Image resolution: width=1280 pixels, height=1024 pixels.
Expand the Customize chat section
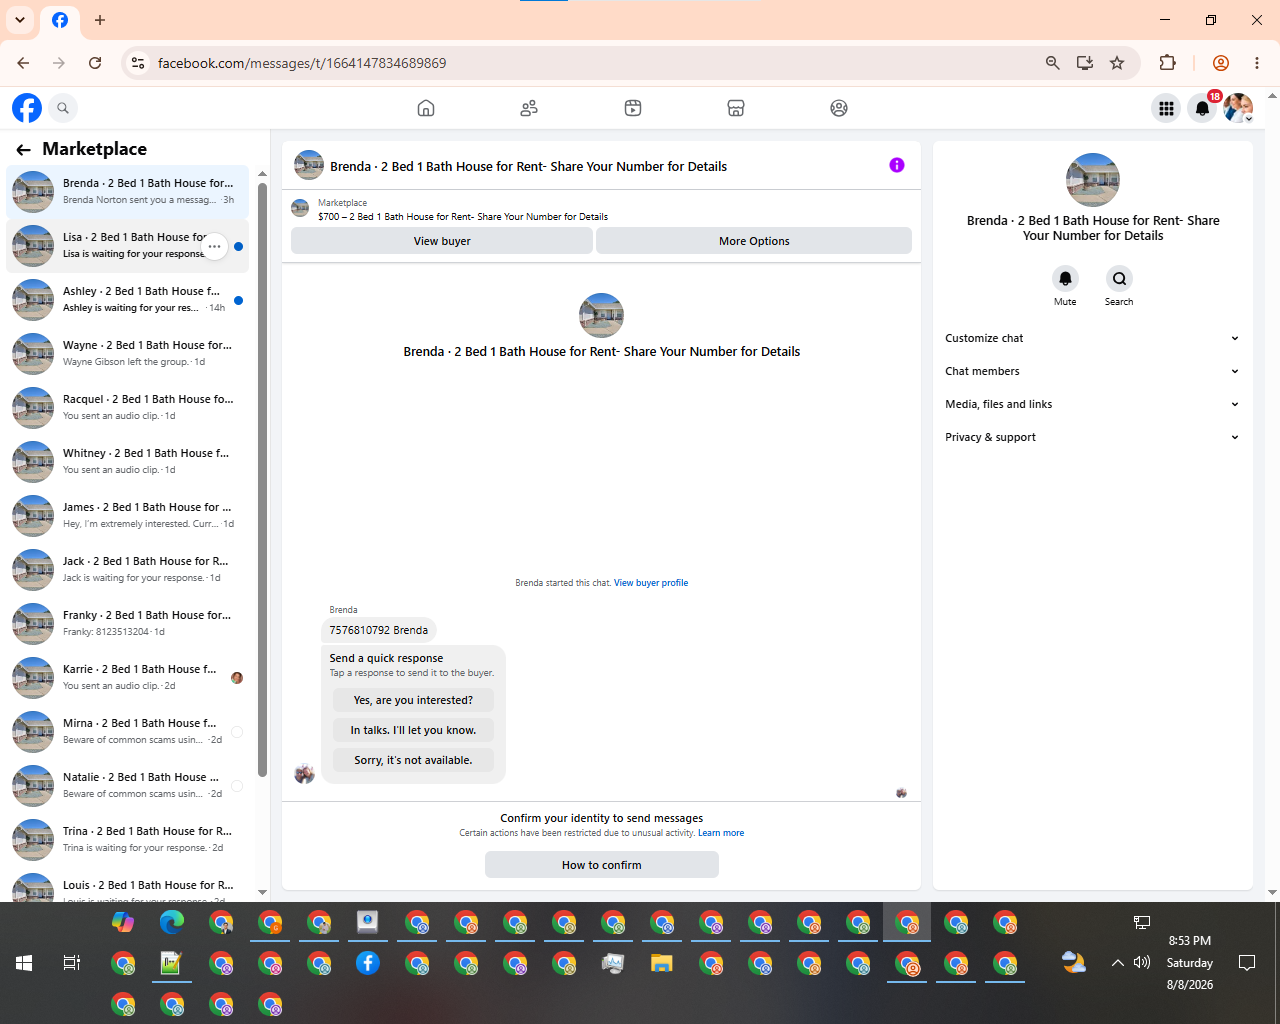click(1092, 338)
